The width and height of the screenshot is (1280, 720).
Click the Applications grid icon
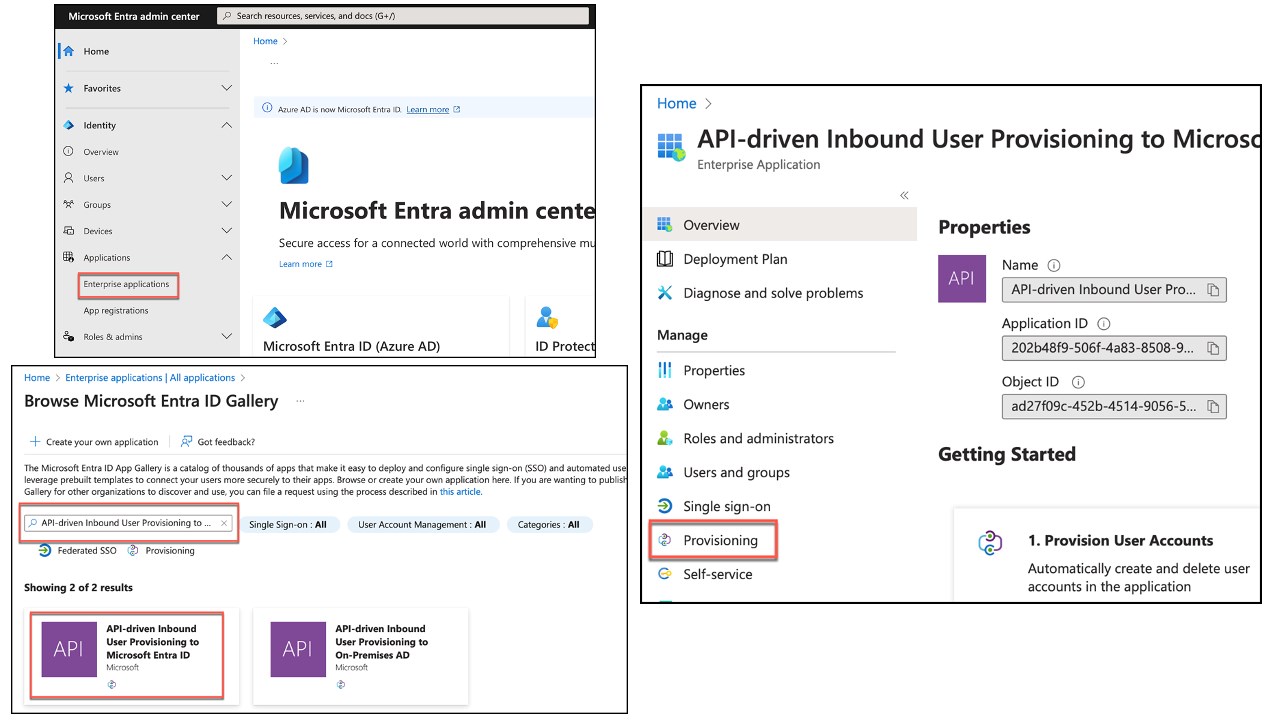tap(68, 257)
